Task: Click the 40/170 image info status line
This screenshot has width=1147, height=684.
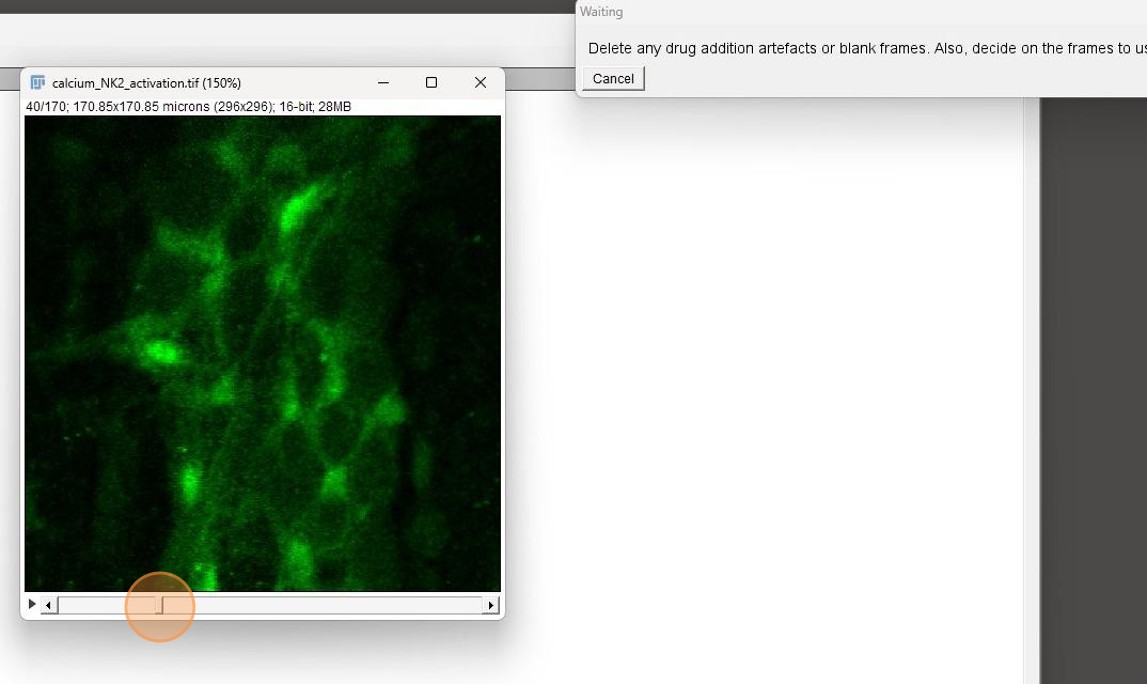Action: pos(188,107)
